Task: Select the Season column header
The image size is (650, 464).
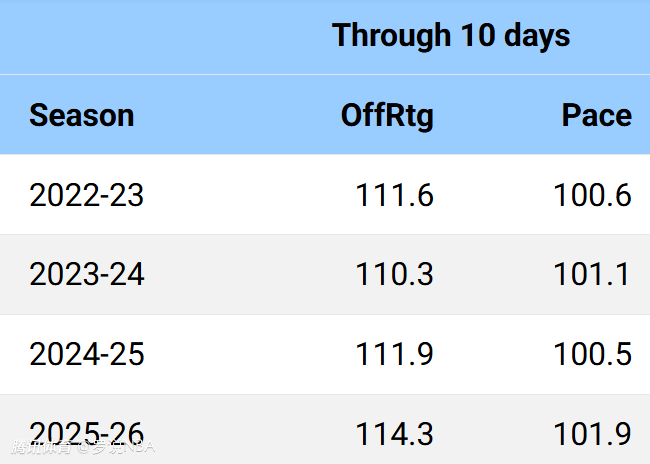Action: (x=81, y=115)
